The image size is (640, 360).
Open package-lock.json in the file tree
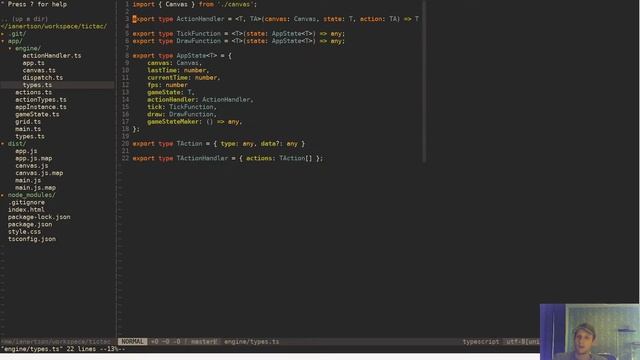click(x=39, y=218)
